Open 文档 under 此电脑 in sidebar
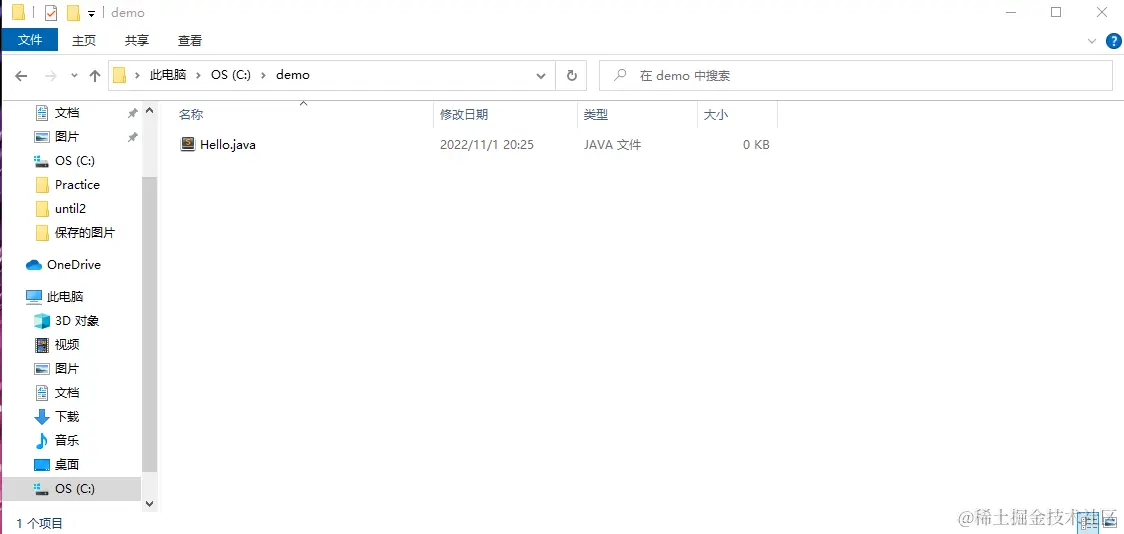The image size is (1124, 534). 67,393
